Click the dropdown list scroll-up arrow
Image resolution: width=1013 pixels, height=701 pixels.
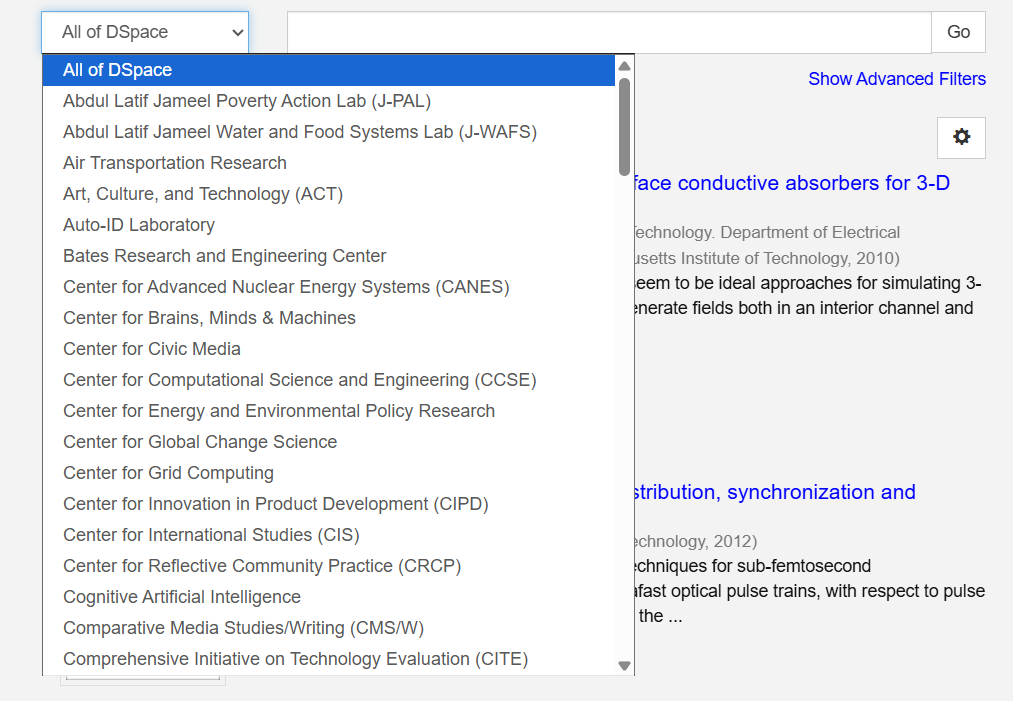click(624, 67)
